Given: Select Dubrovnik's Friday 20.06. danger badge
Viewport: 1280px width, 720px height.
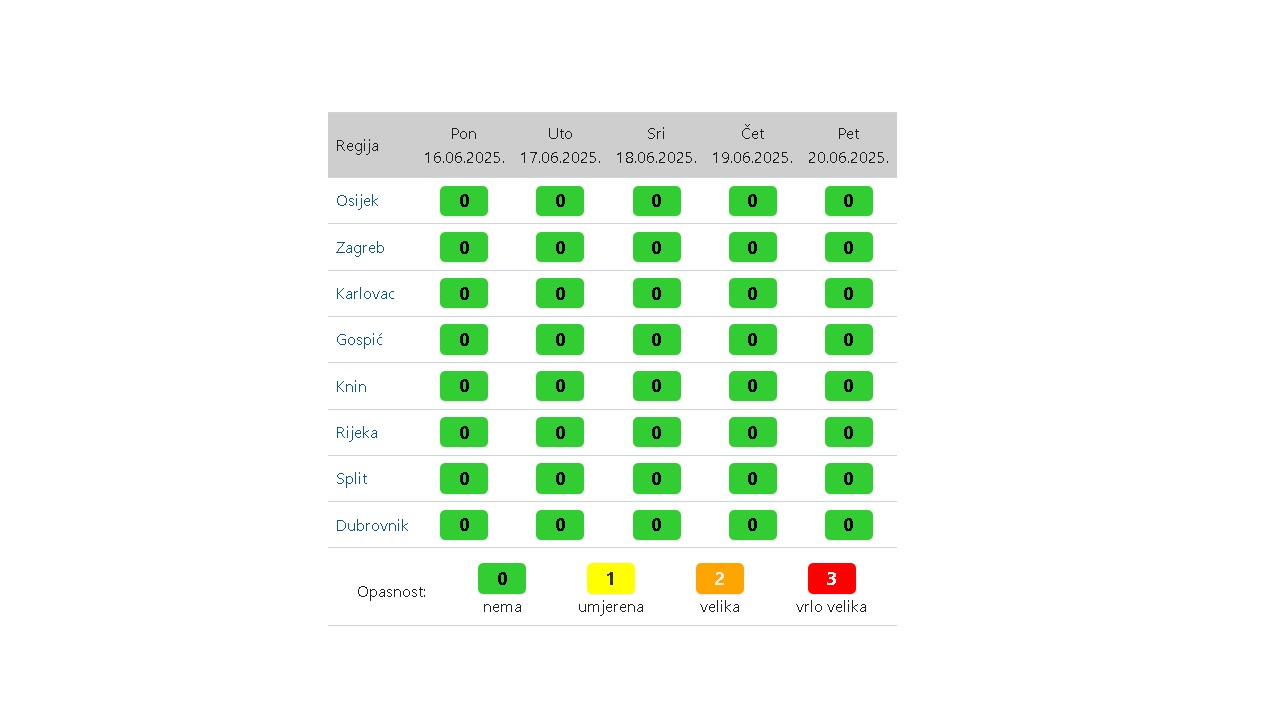Looking at the screenshot, I should (x=849, y=525).
